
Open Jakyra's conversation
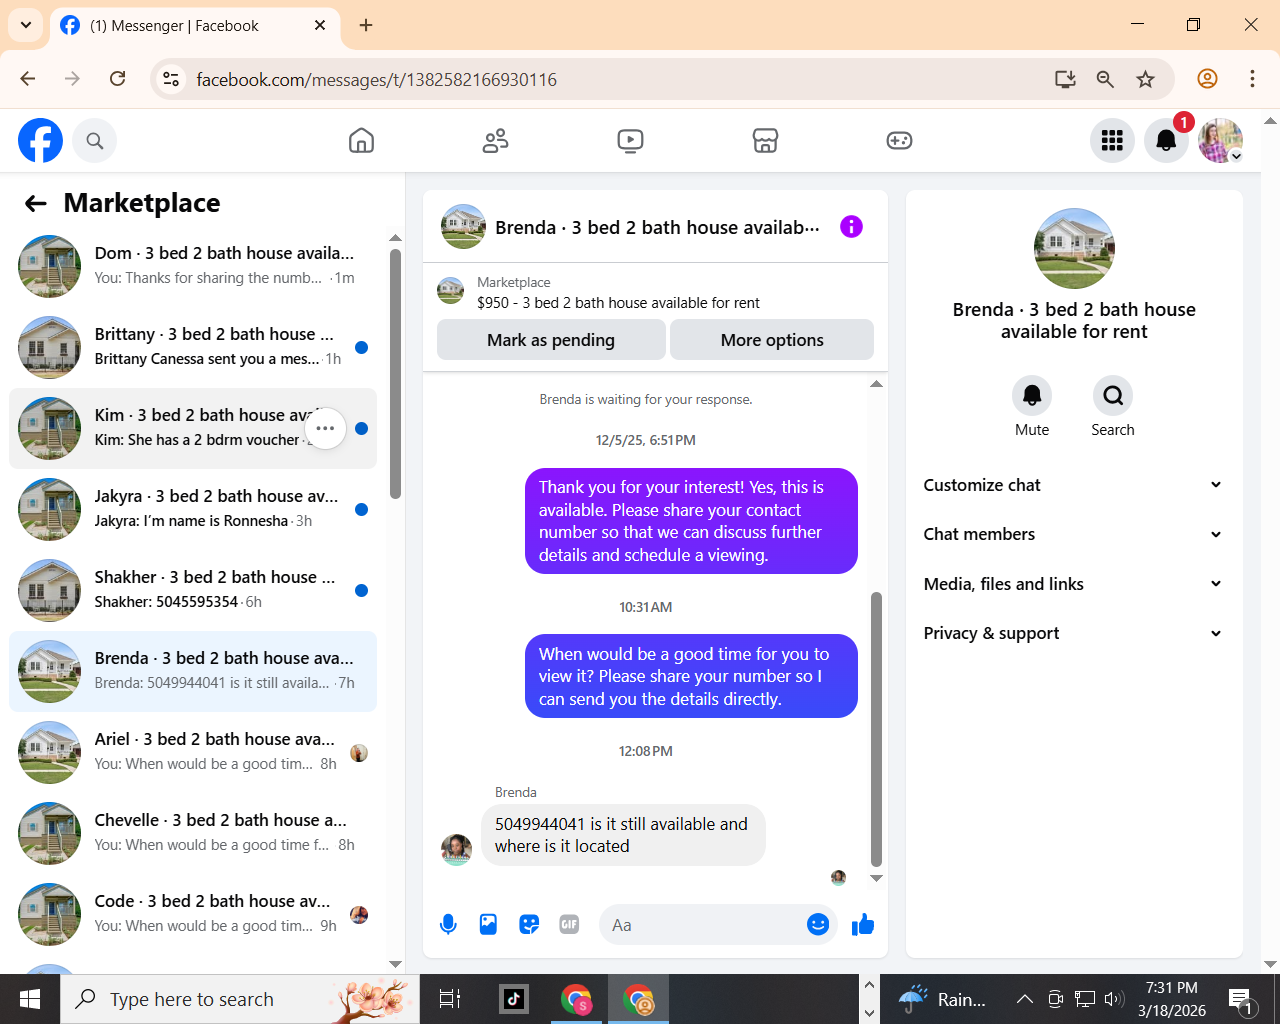click(x=193, y=509)
